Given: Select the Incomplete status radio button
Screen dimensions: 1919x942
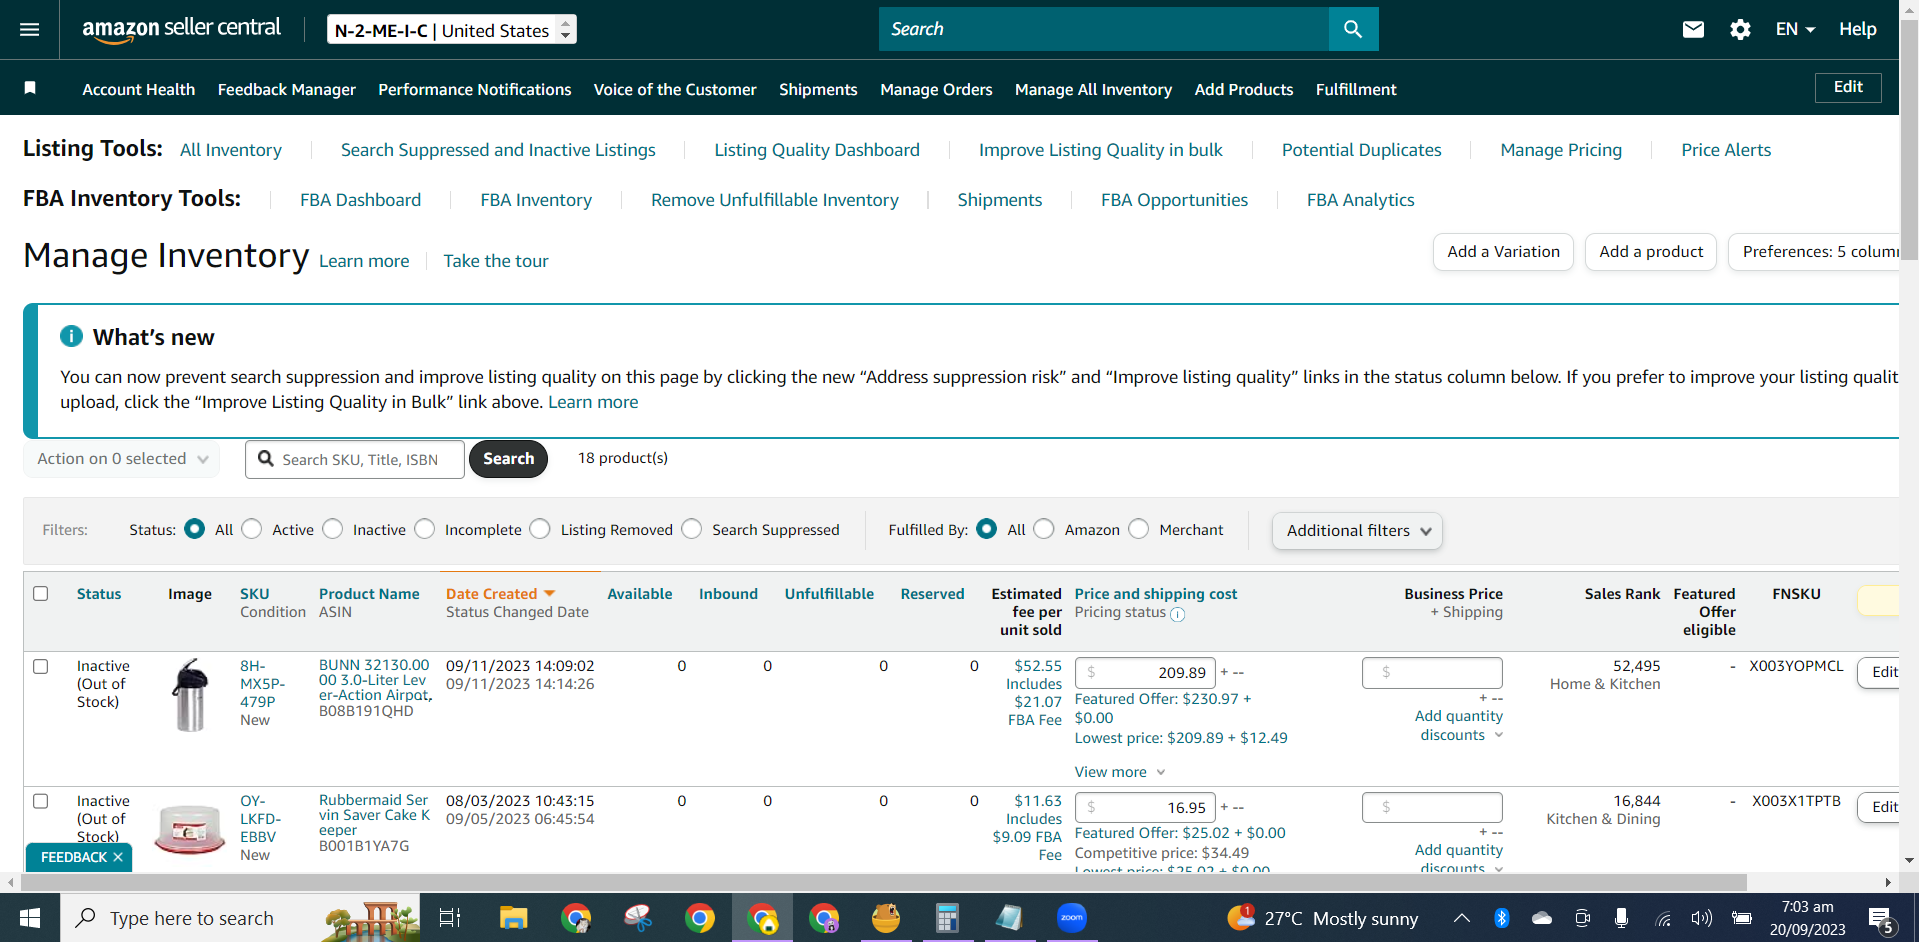Looking at the screenshot, I should click(x=425, y=529).
